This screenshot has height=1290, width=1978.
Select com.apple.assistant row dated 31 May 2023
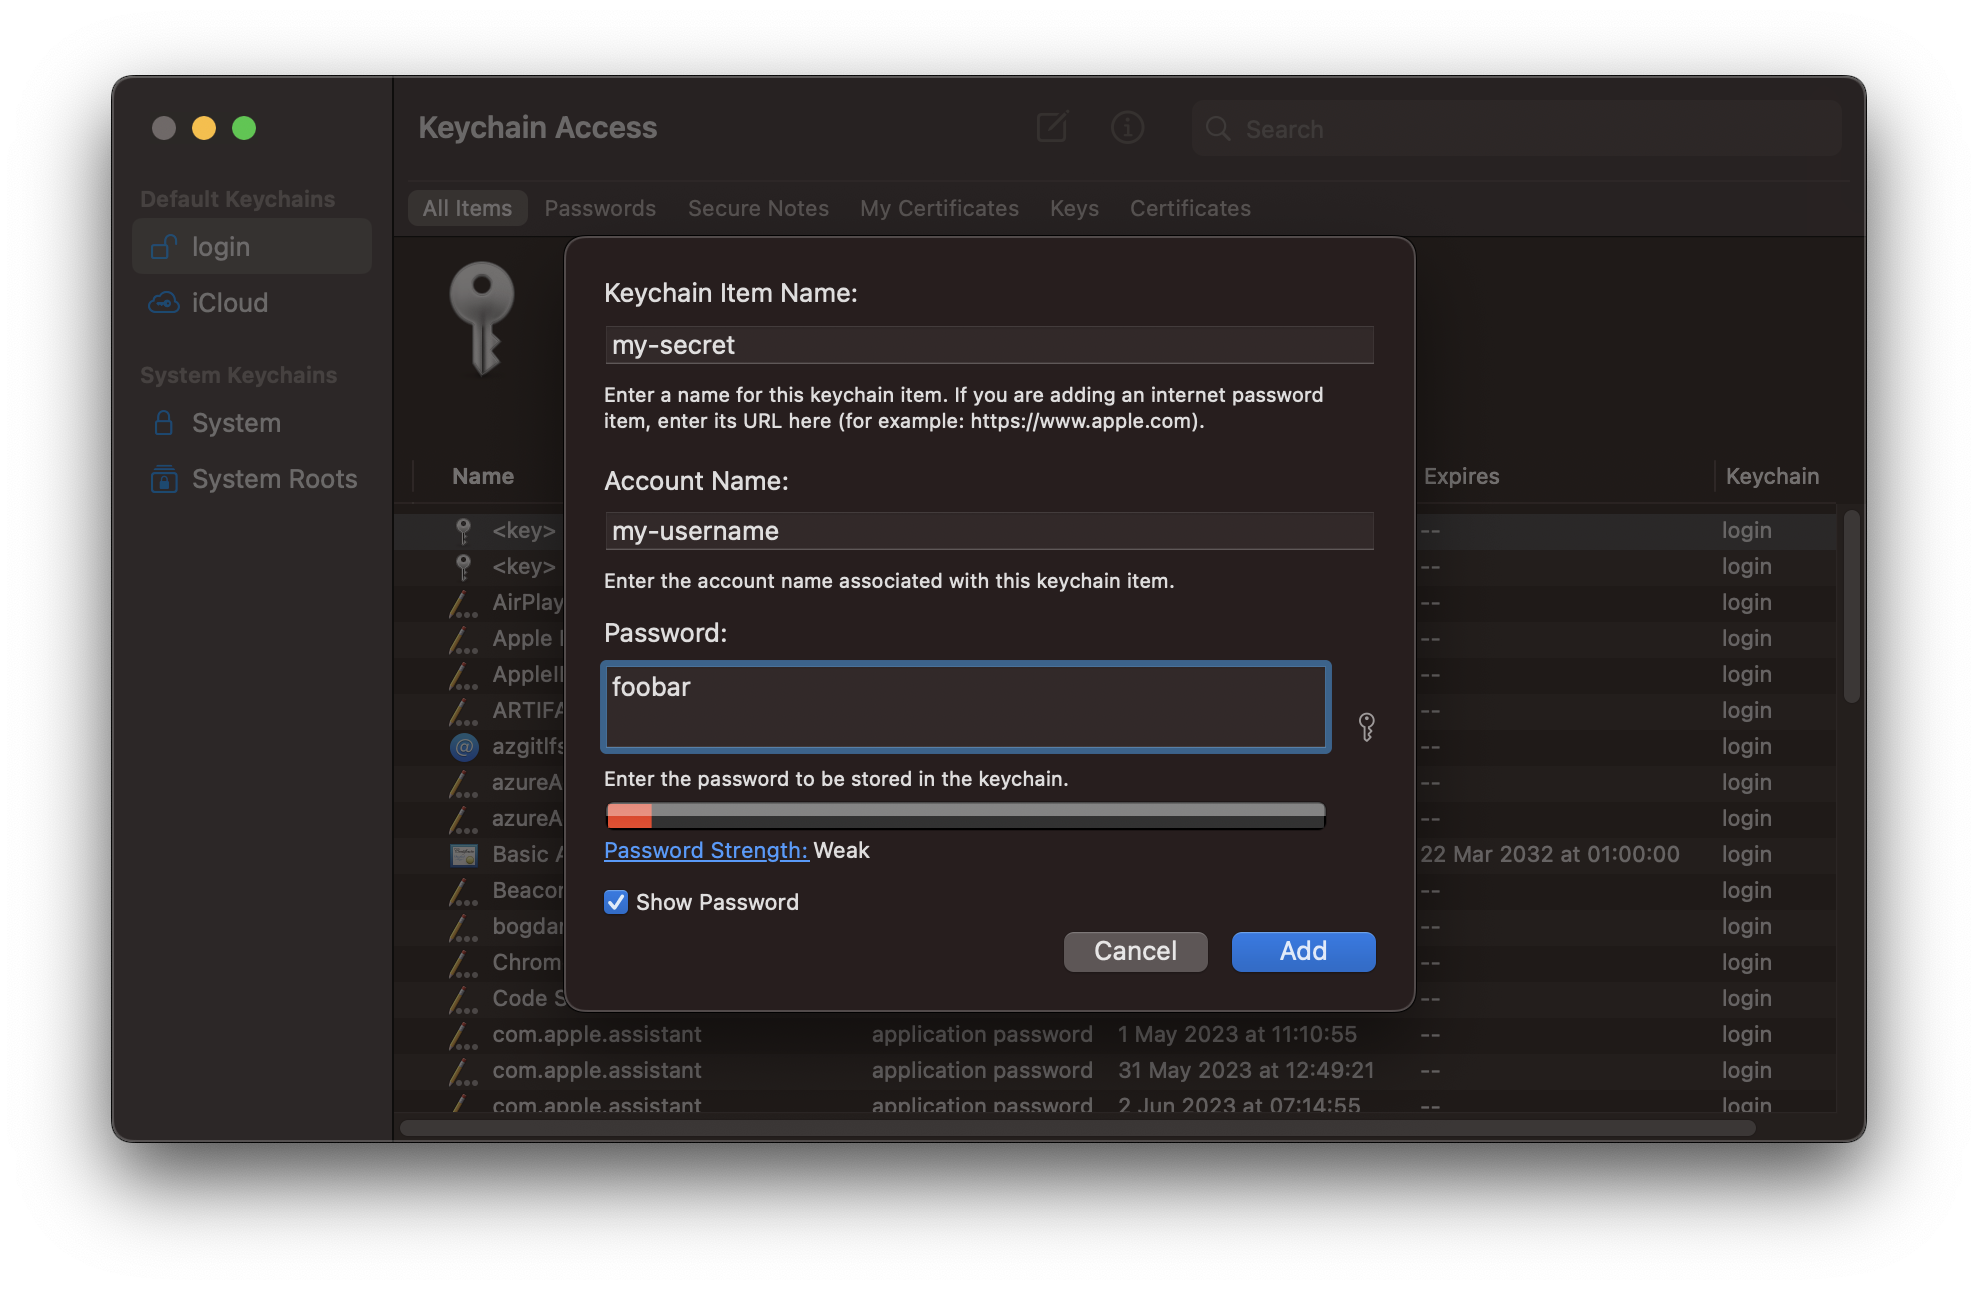pyautogui.click(x=1115, y=1070)
